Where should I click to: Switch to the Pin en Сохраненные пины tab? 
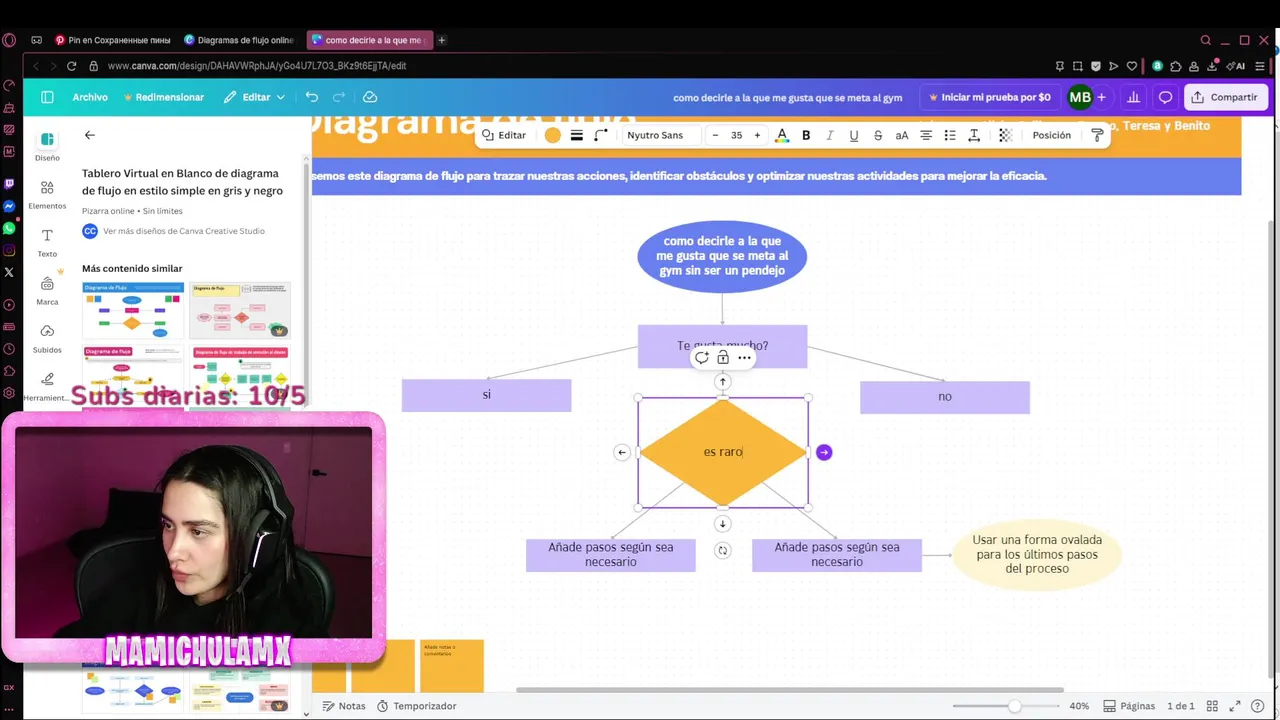(113, 40)
